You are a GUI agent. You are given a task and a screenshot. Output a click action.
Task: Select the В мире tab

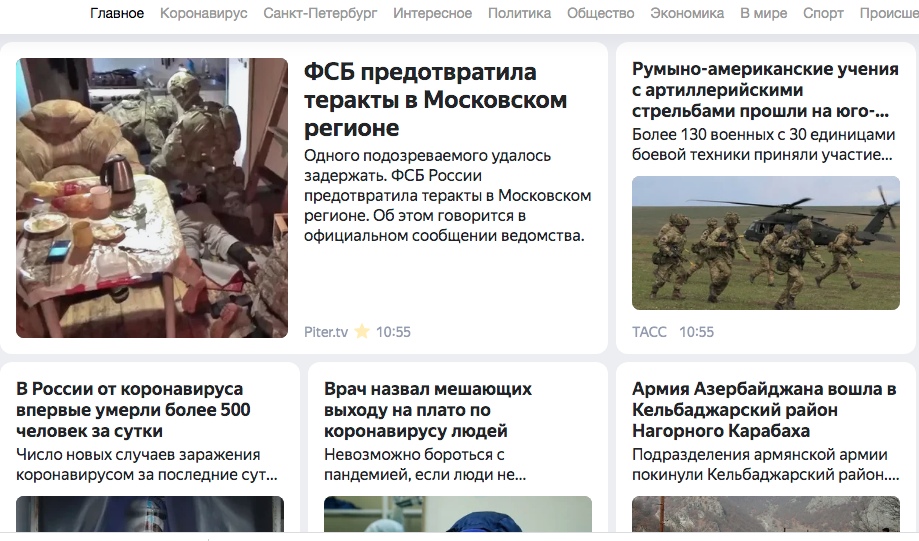click(763, 13)
